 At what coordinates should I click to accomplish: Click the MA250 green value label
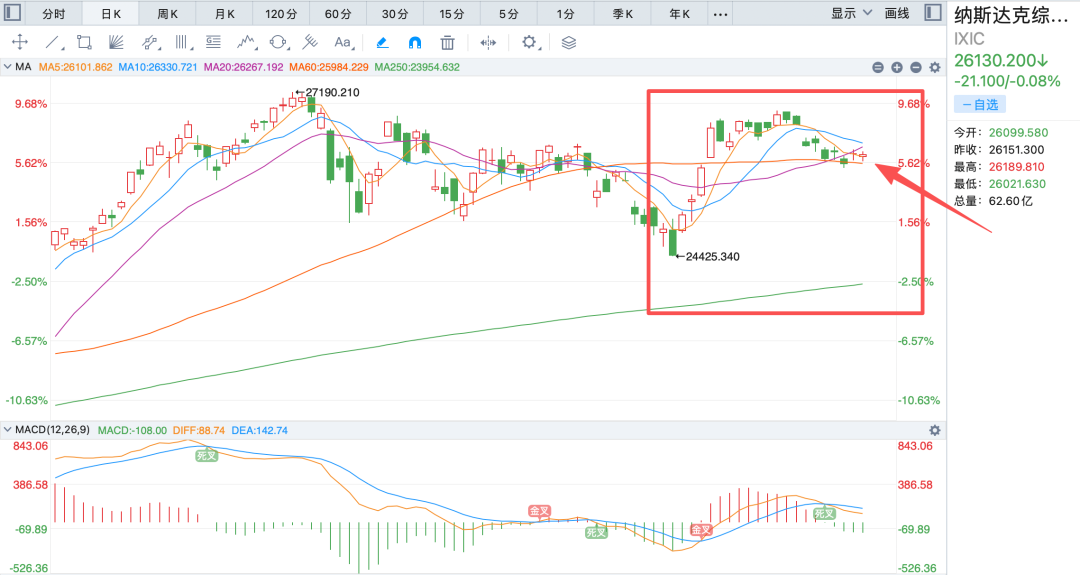pos(417,67)
